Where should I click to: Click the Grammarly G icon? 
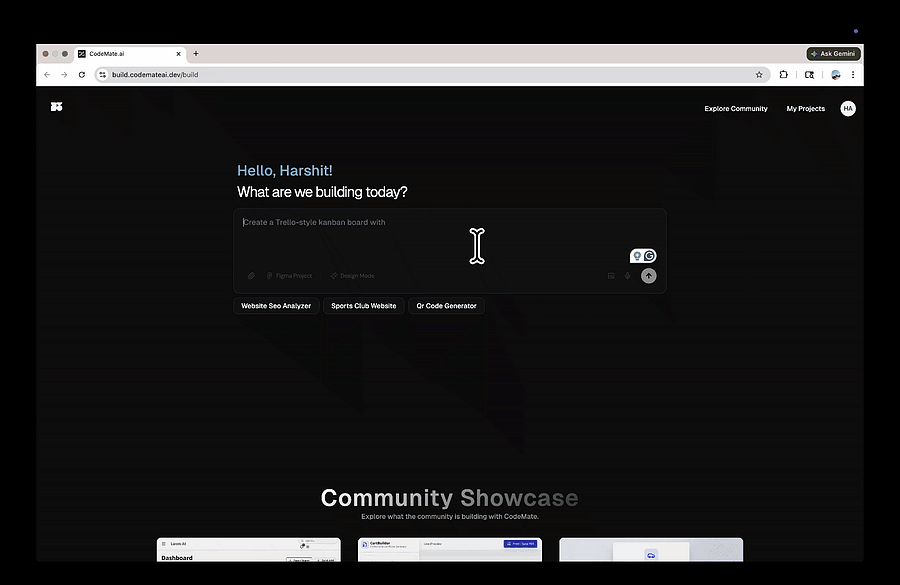(x=649, y=255)
